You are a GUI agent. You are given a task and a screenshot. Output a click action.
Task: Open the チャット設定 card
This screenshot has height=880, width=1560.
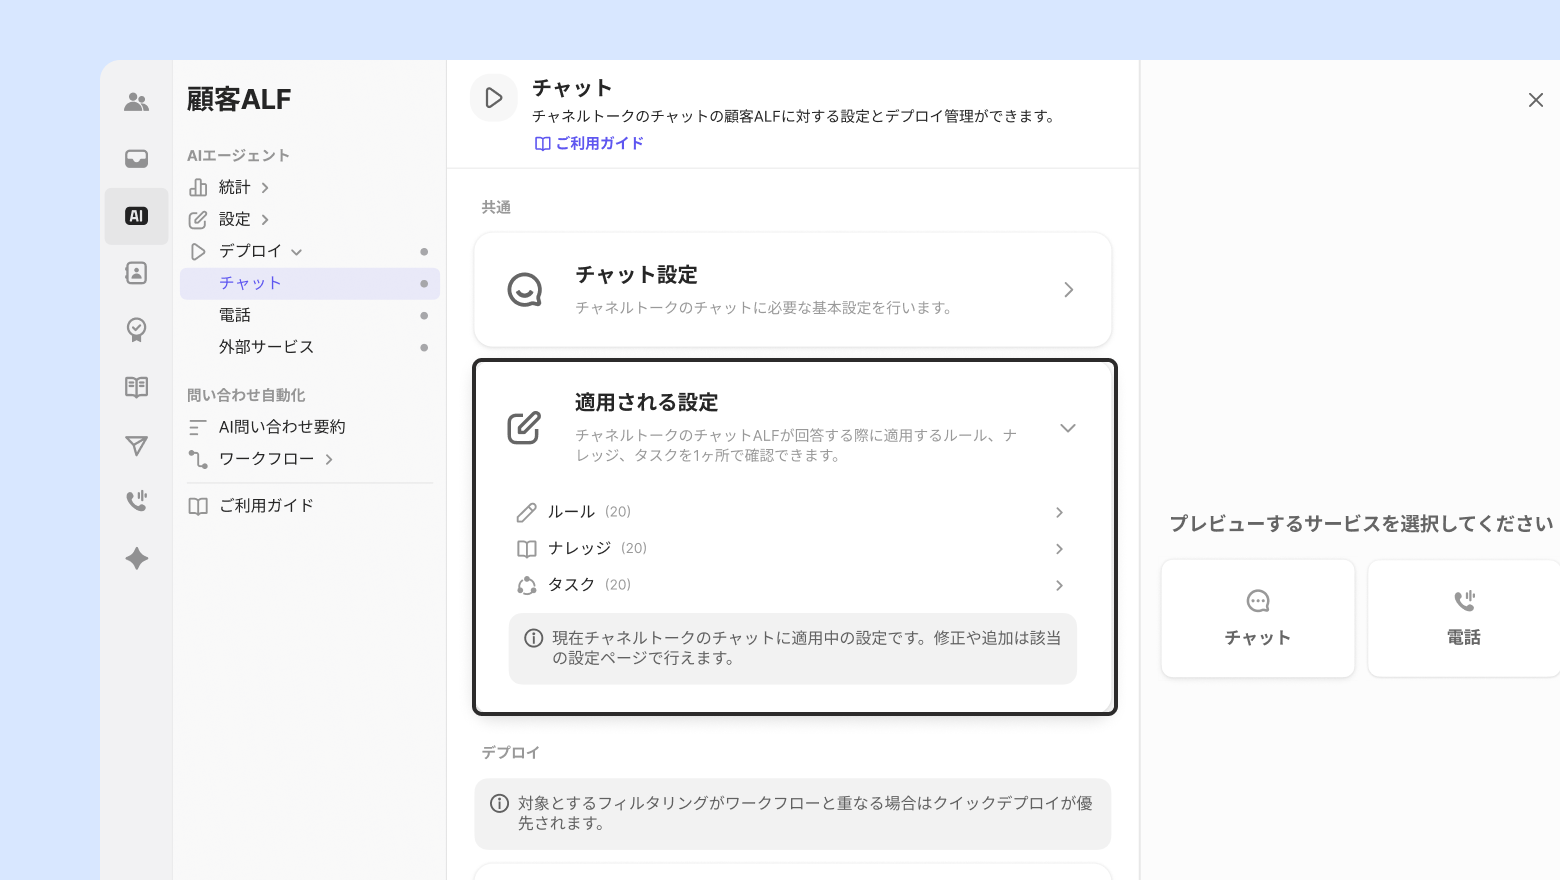coord(792,290)
